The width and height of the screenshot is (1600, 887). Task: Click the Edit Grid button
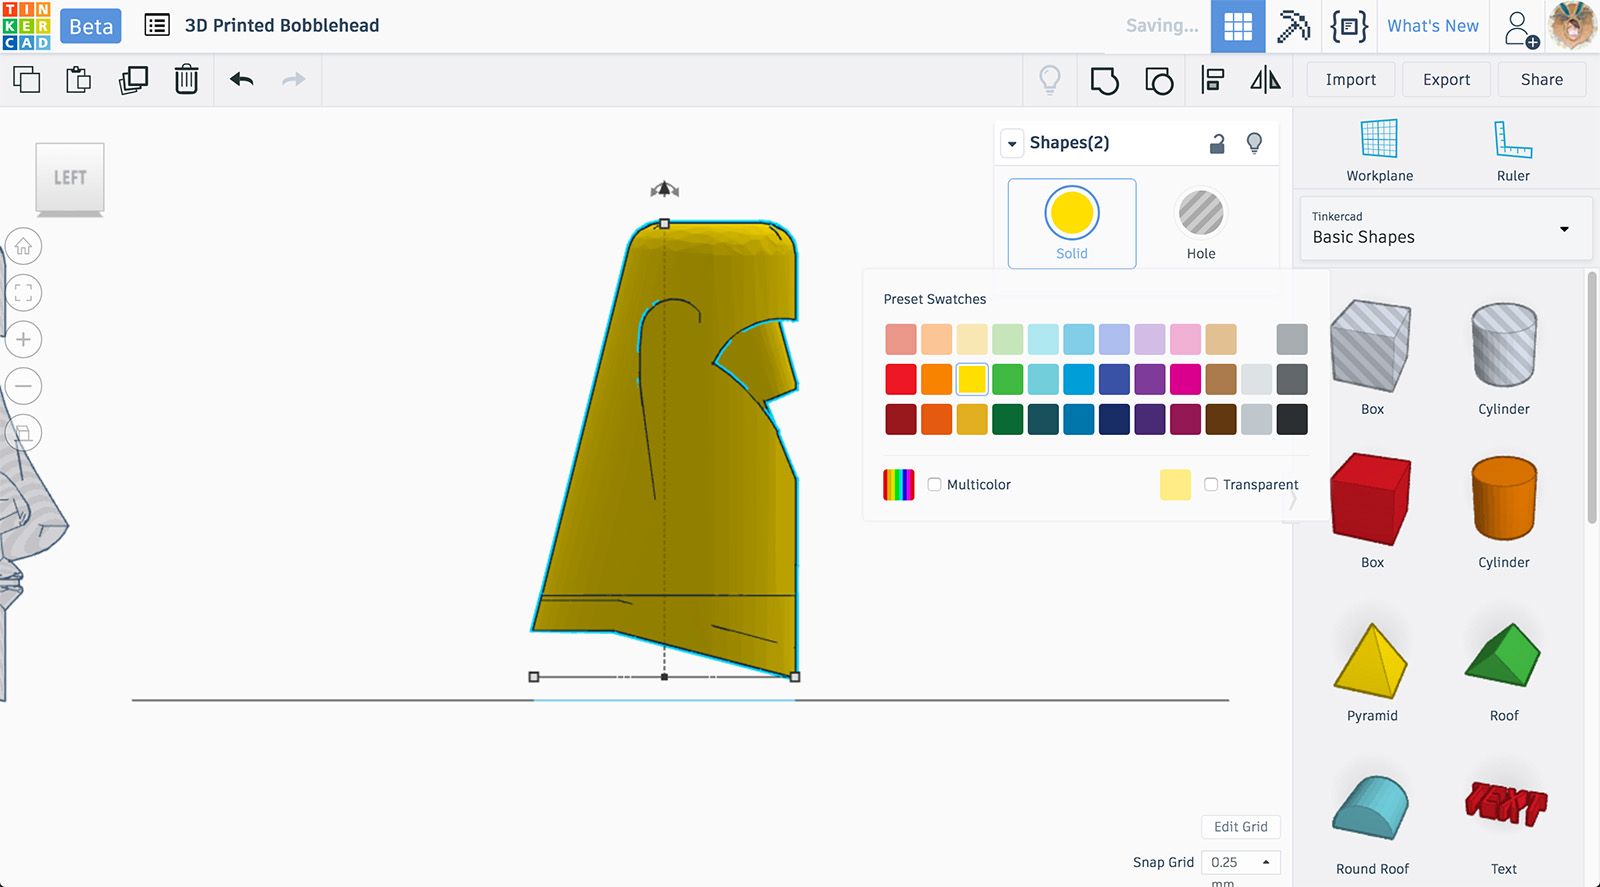coord(1240,827)
